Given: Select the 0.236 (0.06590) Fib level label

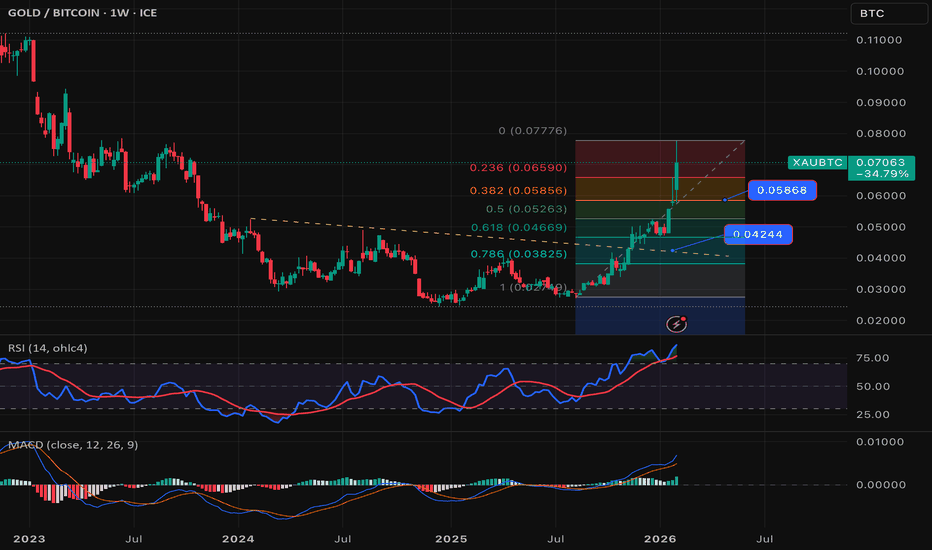Looking at the screenshot, I should [518, 168].
